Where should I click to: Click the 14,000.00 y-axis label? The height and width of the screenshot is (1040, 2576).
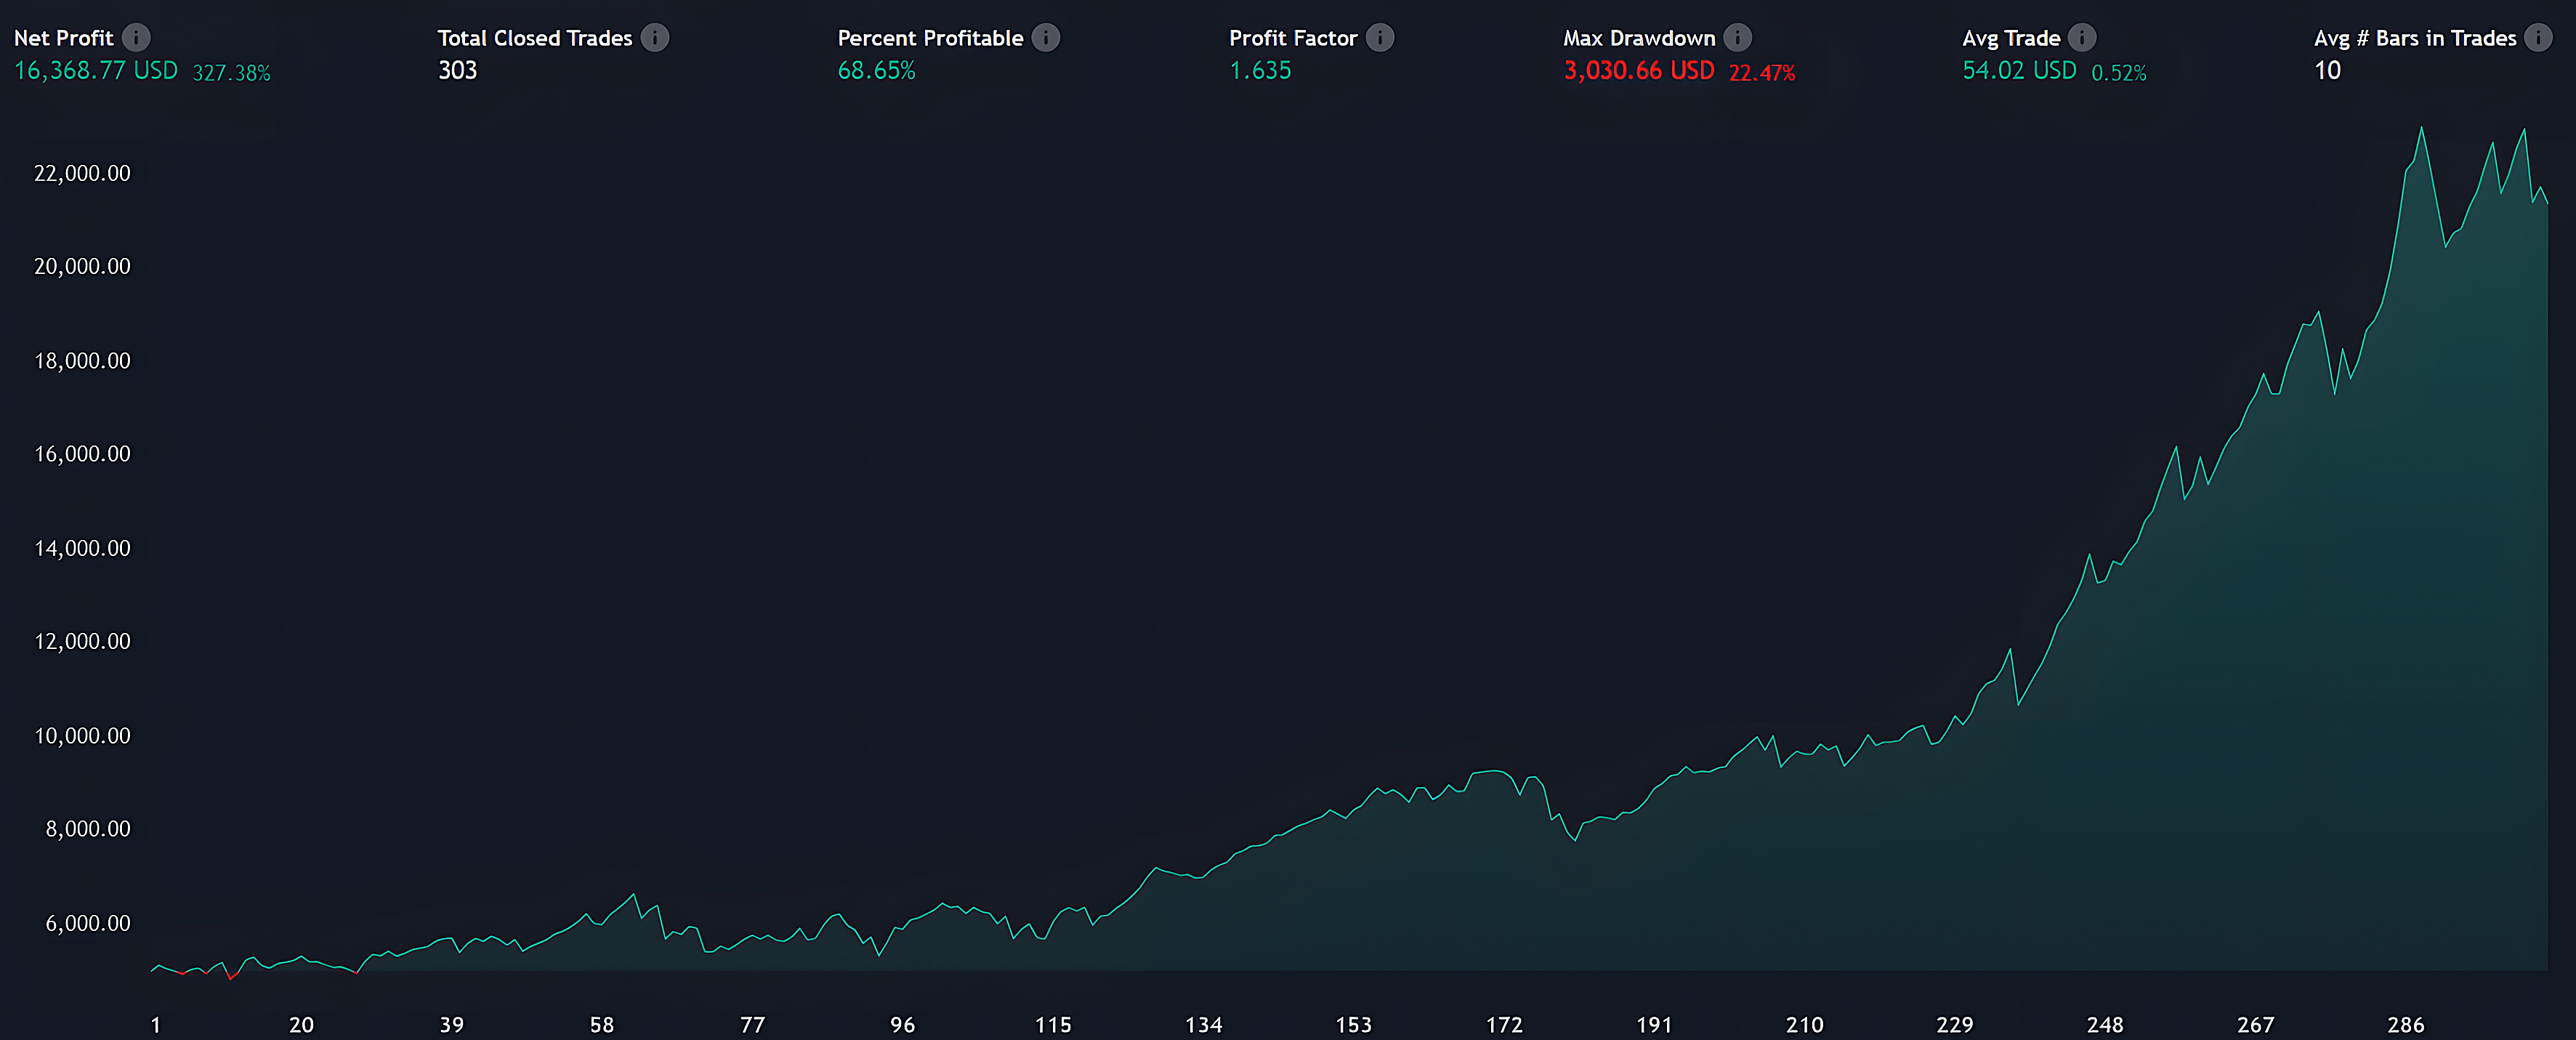82,548
